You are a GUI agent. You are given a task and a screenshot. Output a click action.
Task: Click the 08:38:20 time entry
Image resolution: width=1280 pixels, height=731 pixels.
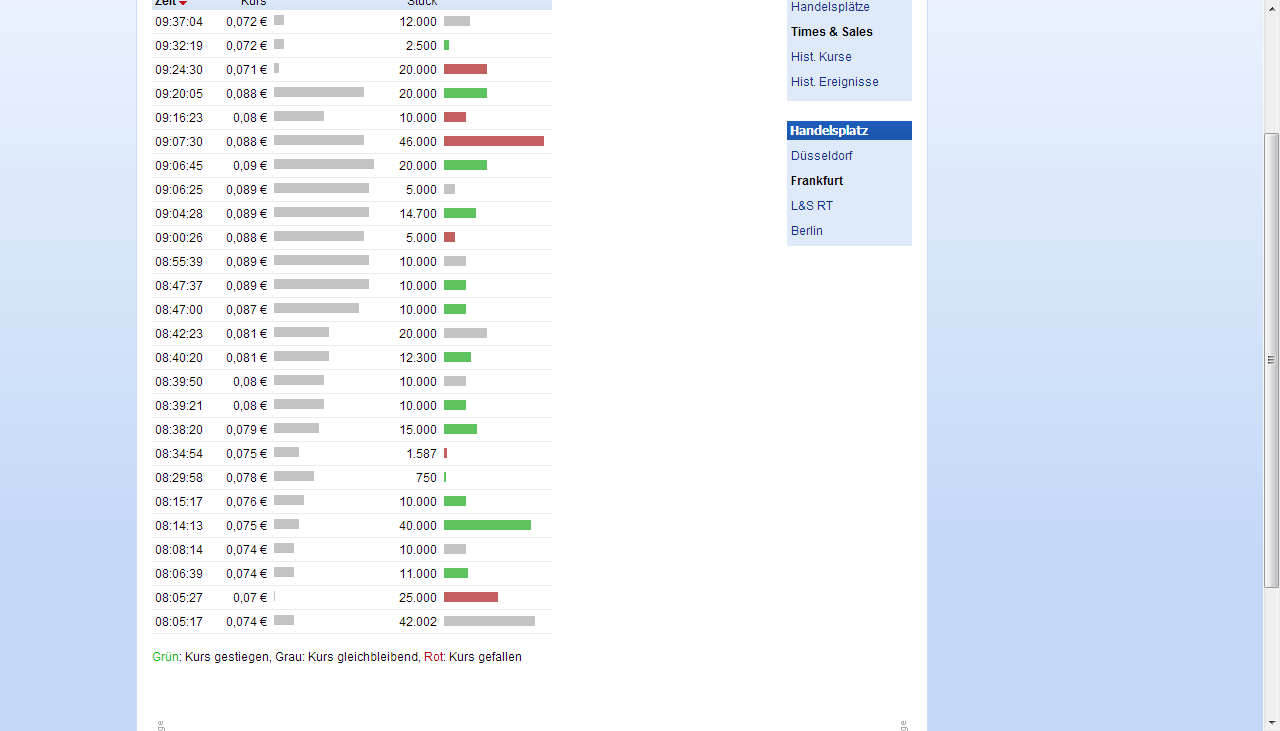[x=179, y=430]
